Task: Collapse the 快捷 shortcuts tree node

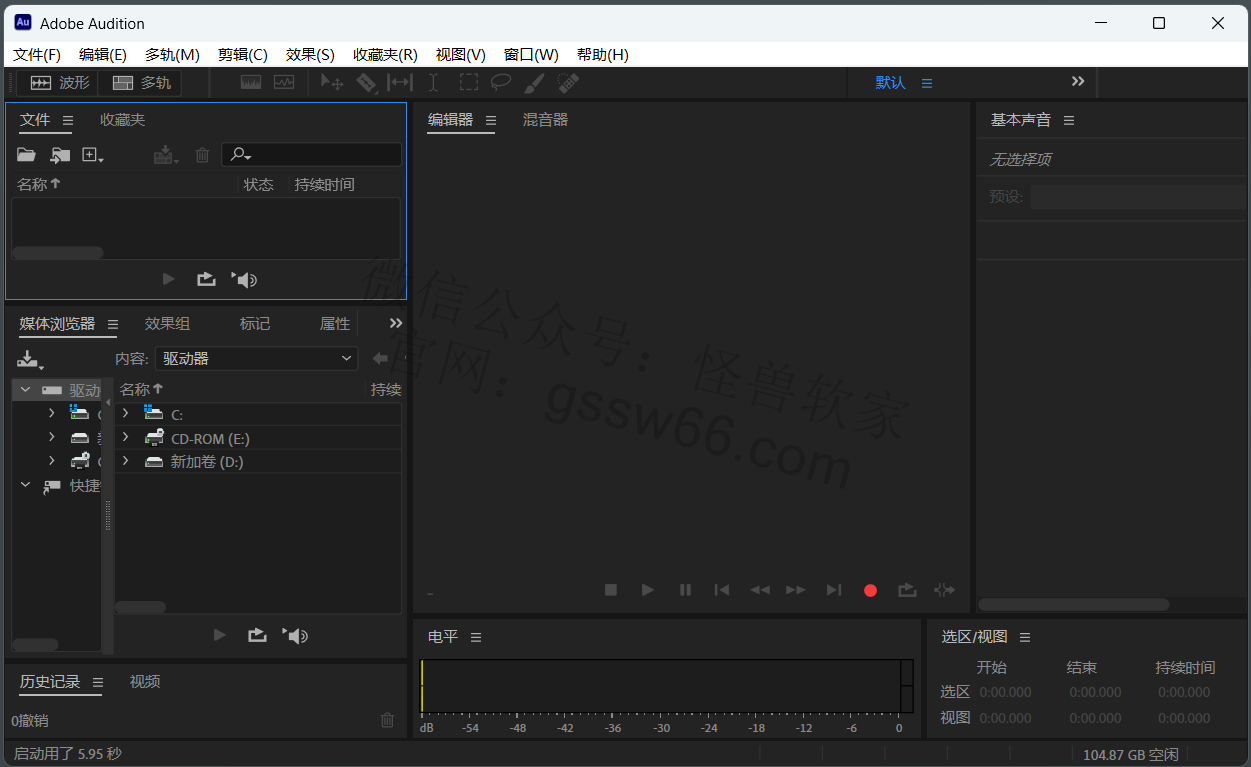Action: 26,485
